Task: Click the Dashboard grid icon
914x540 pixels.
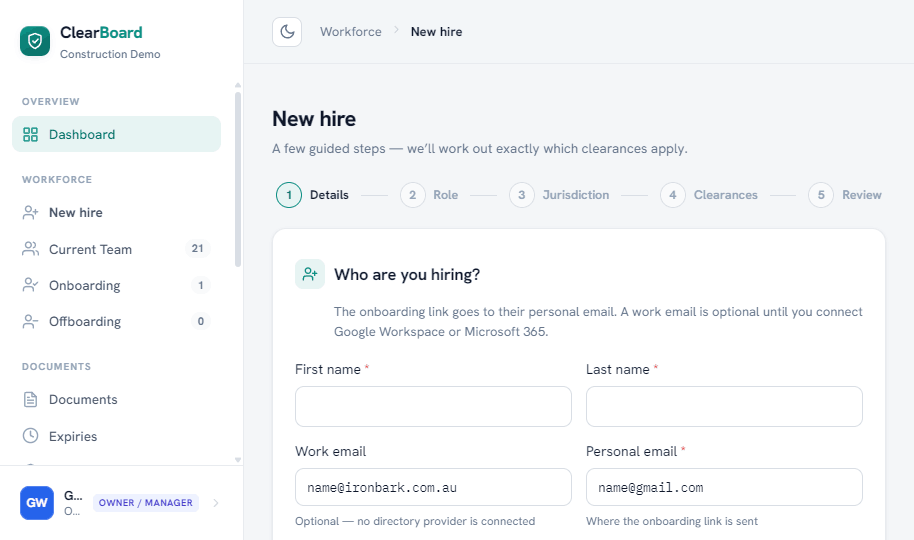Action: pyautogui.click(x=30, y=135)
